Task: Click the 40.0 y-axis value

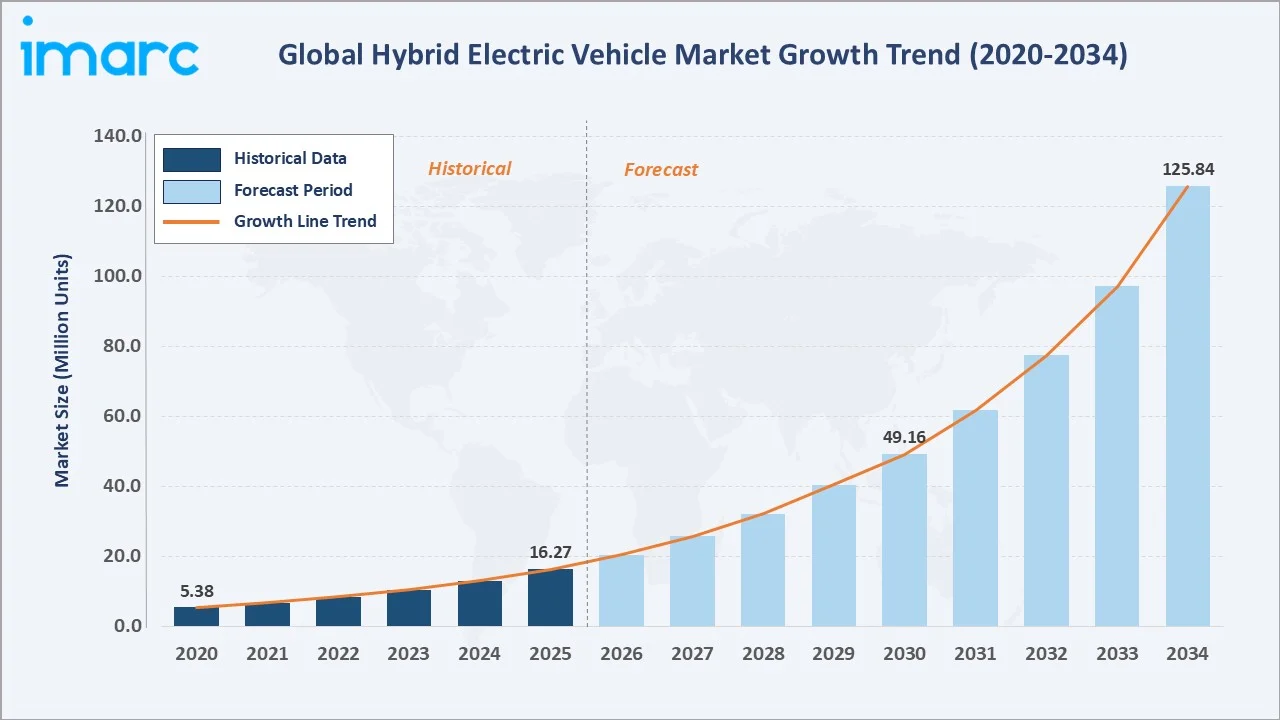Action: click(122, 486)
